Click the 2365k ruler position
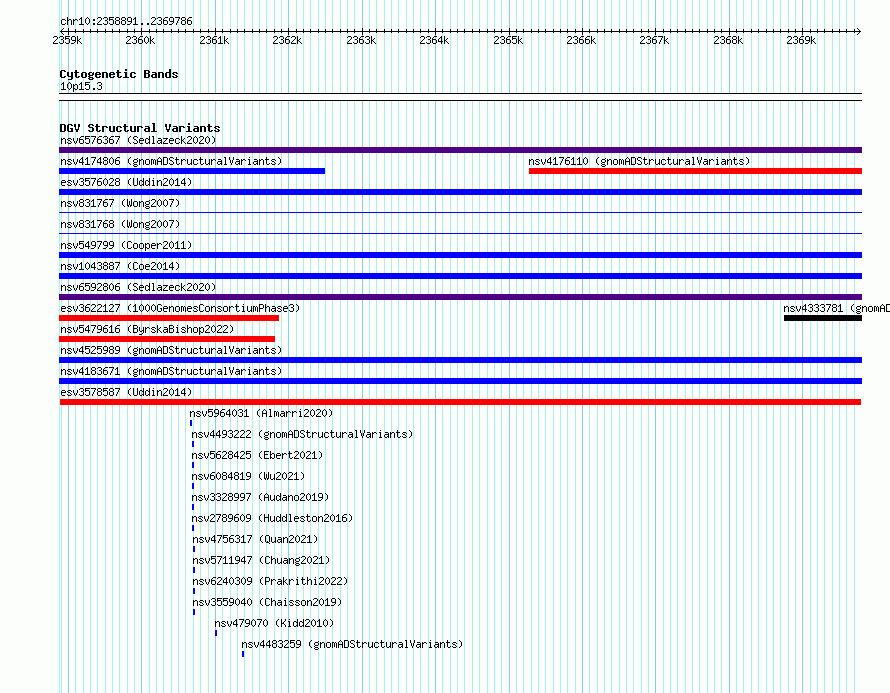 (508, 40)
